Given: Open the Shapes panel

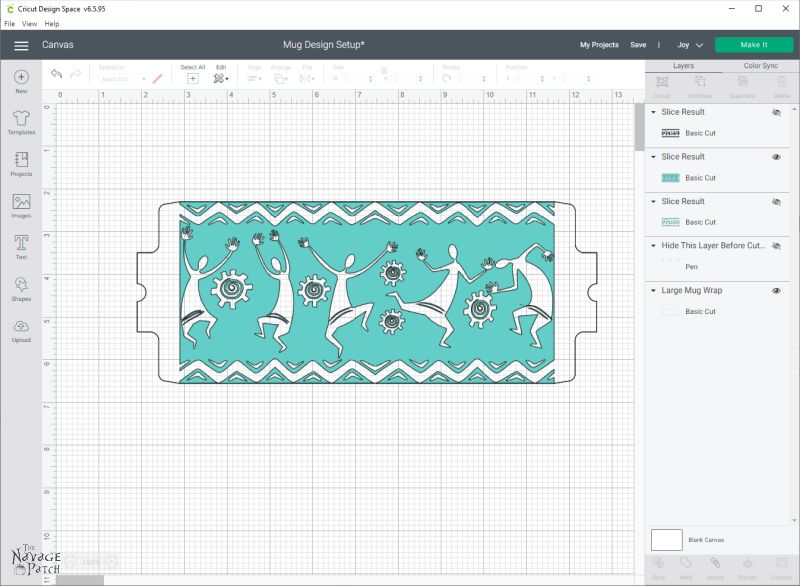Looking at the screenshot, I should tap(21, 289).
